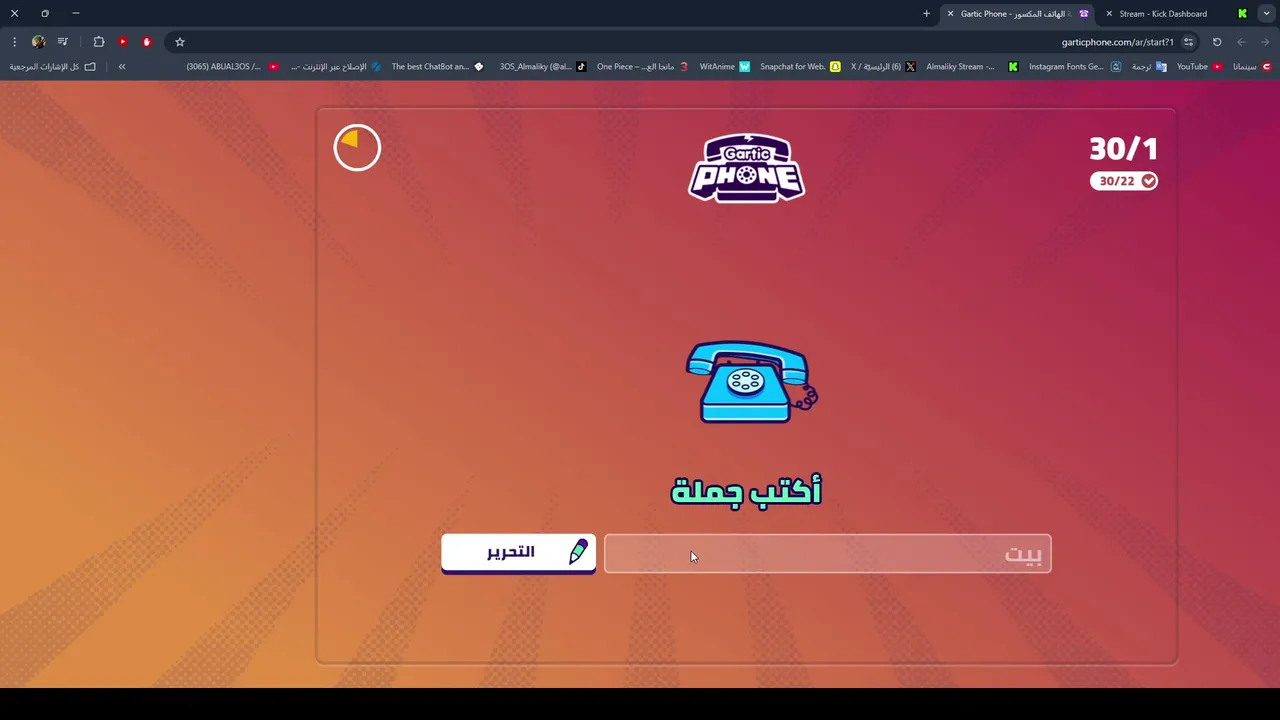The height and width of the screenshot is (720, 1280).
Task: Click the red YouTube extension icon
Action: tap(122, 42)
